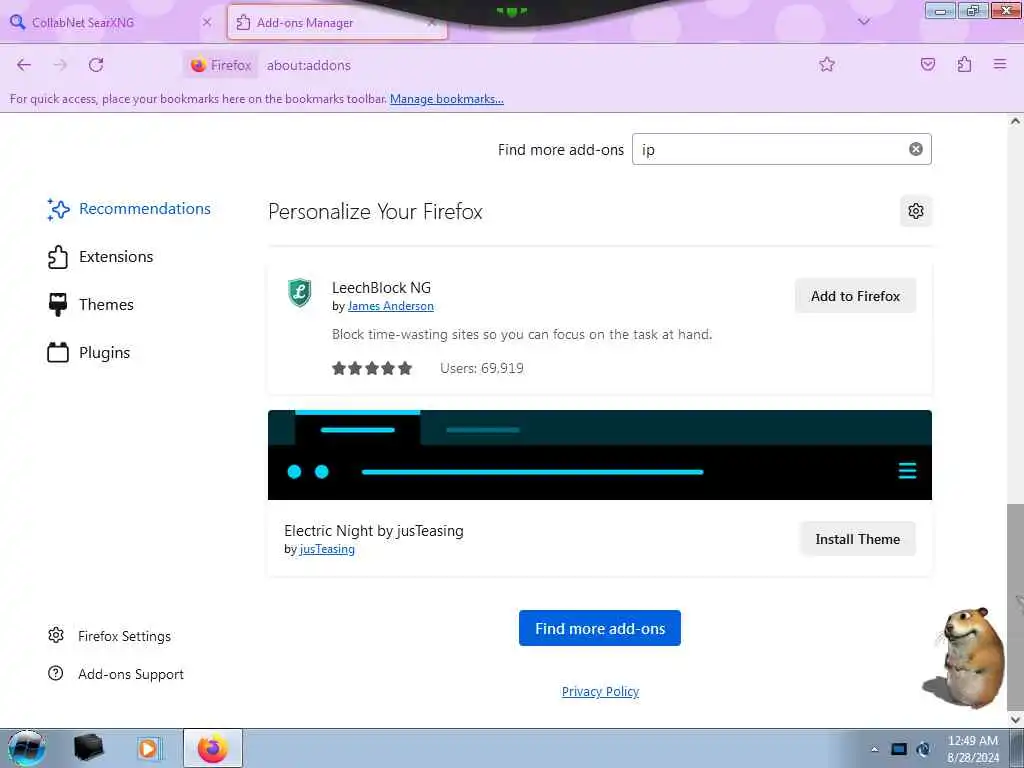The image size is (1024, 768).
Task: Click the blue Find more add-ons button
Action: (x=600, y=628)
